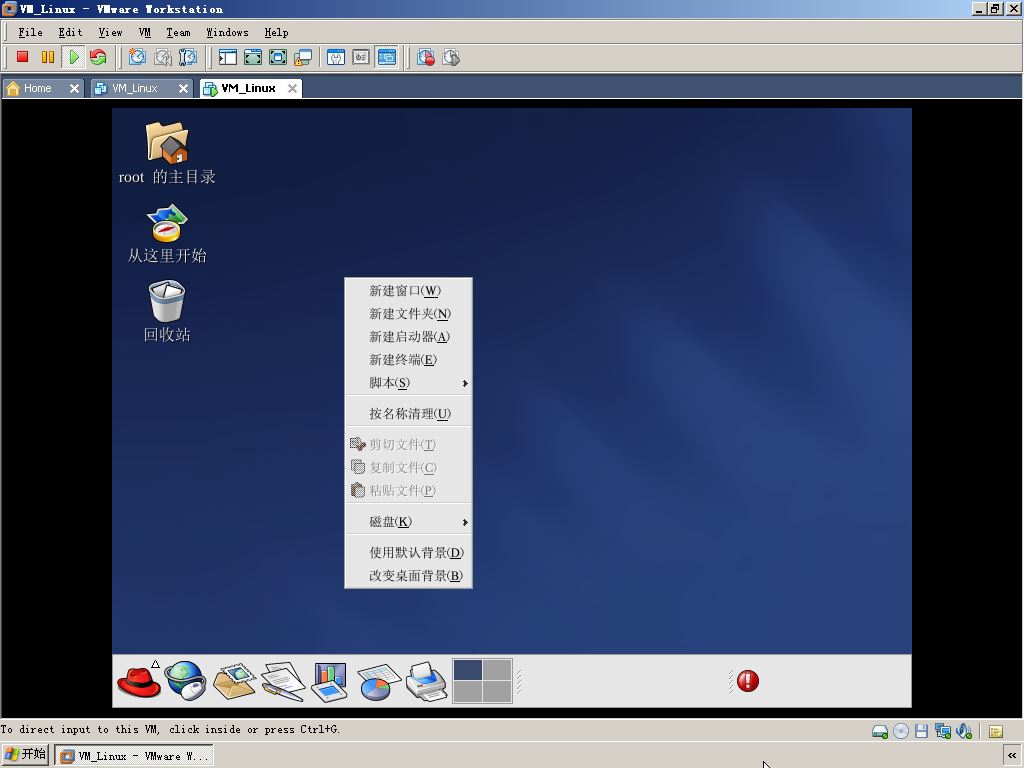Open the VM menu
The height and width of the screenshot is (768, 1024).
coord(144,32)
